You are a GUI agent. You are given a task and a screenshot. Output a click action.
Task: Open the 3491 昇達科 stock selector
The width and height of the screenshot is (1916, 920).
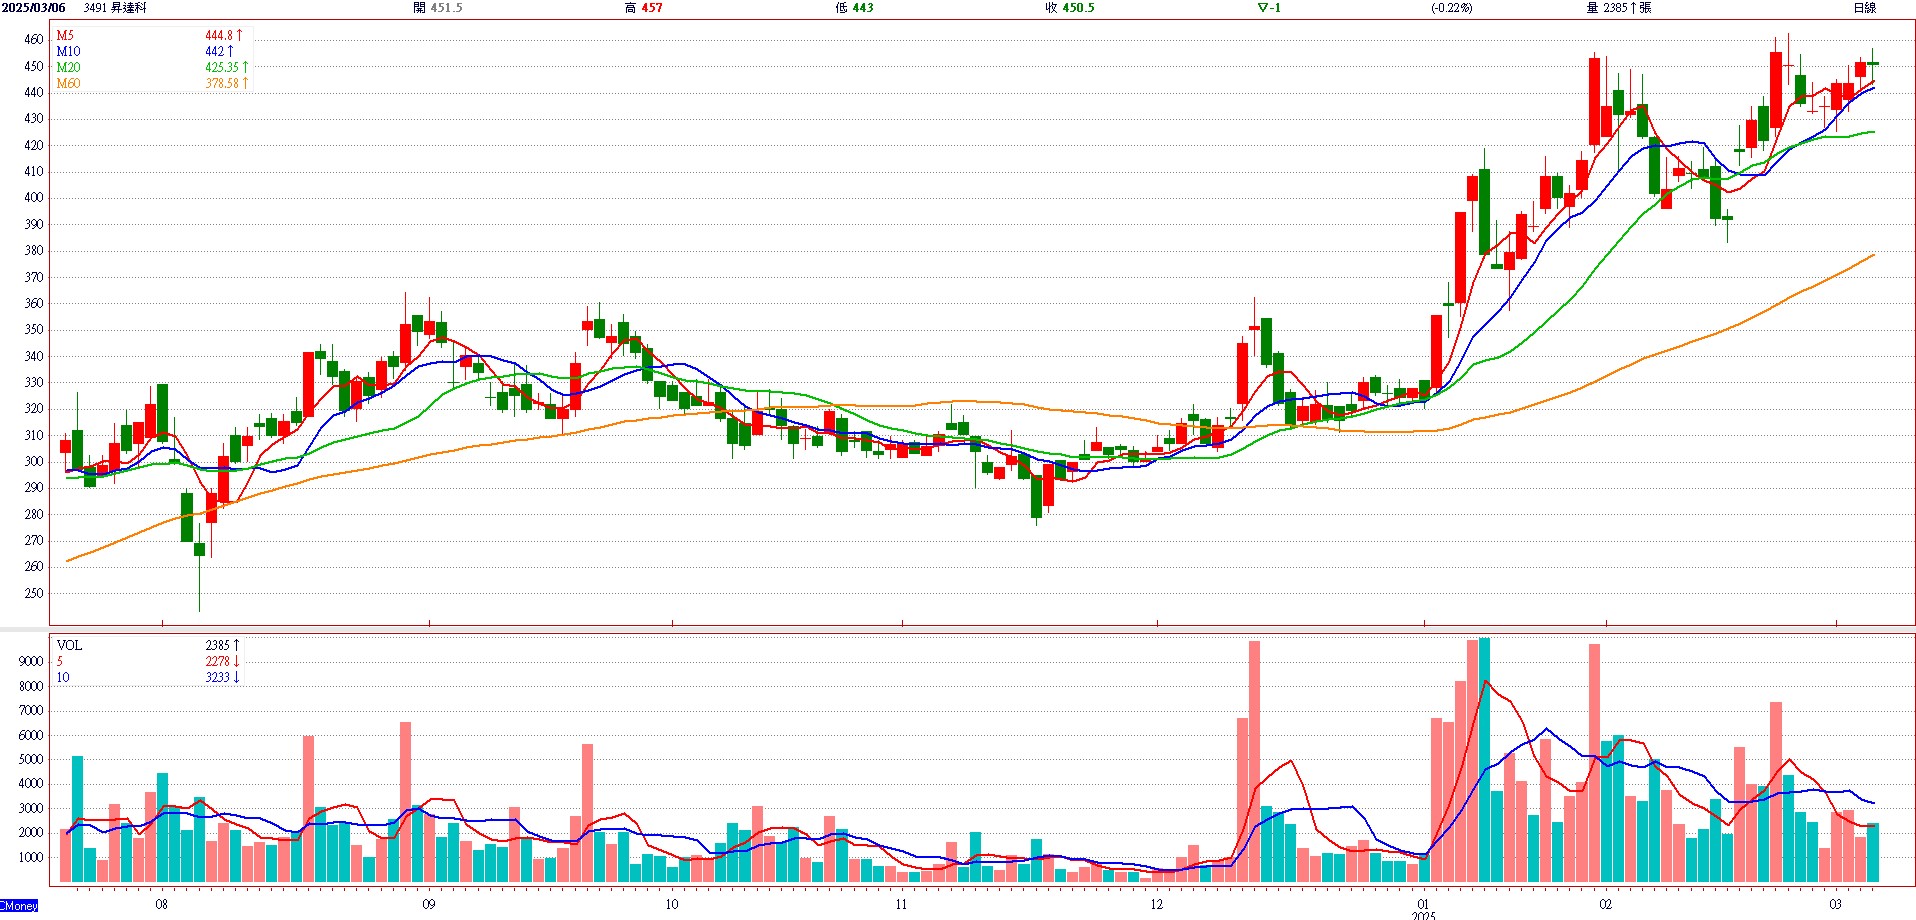[115, 8]
